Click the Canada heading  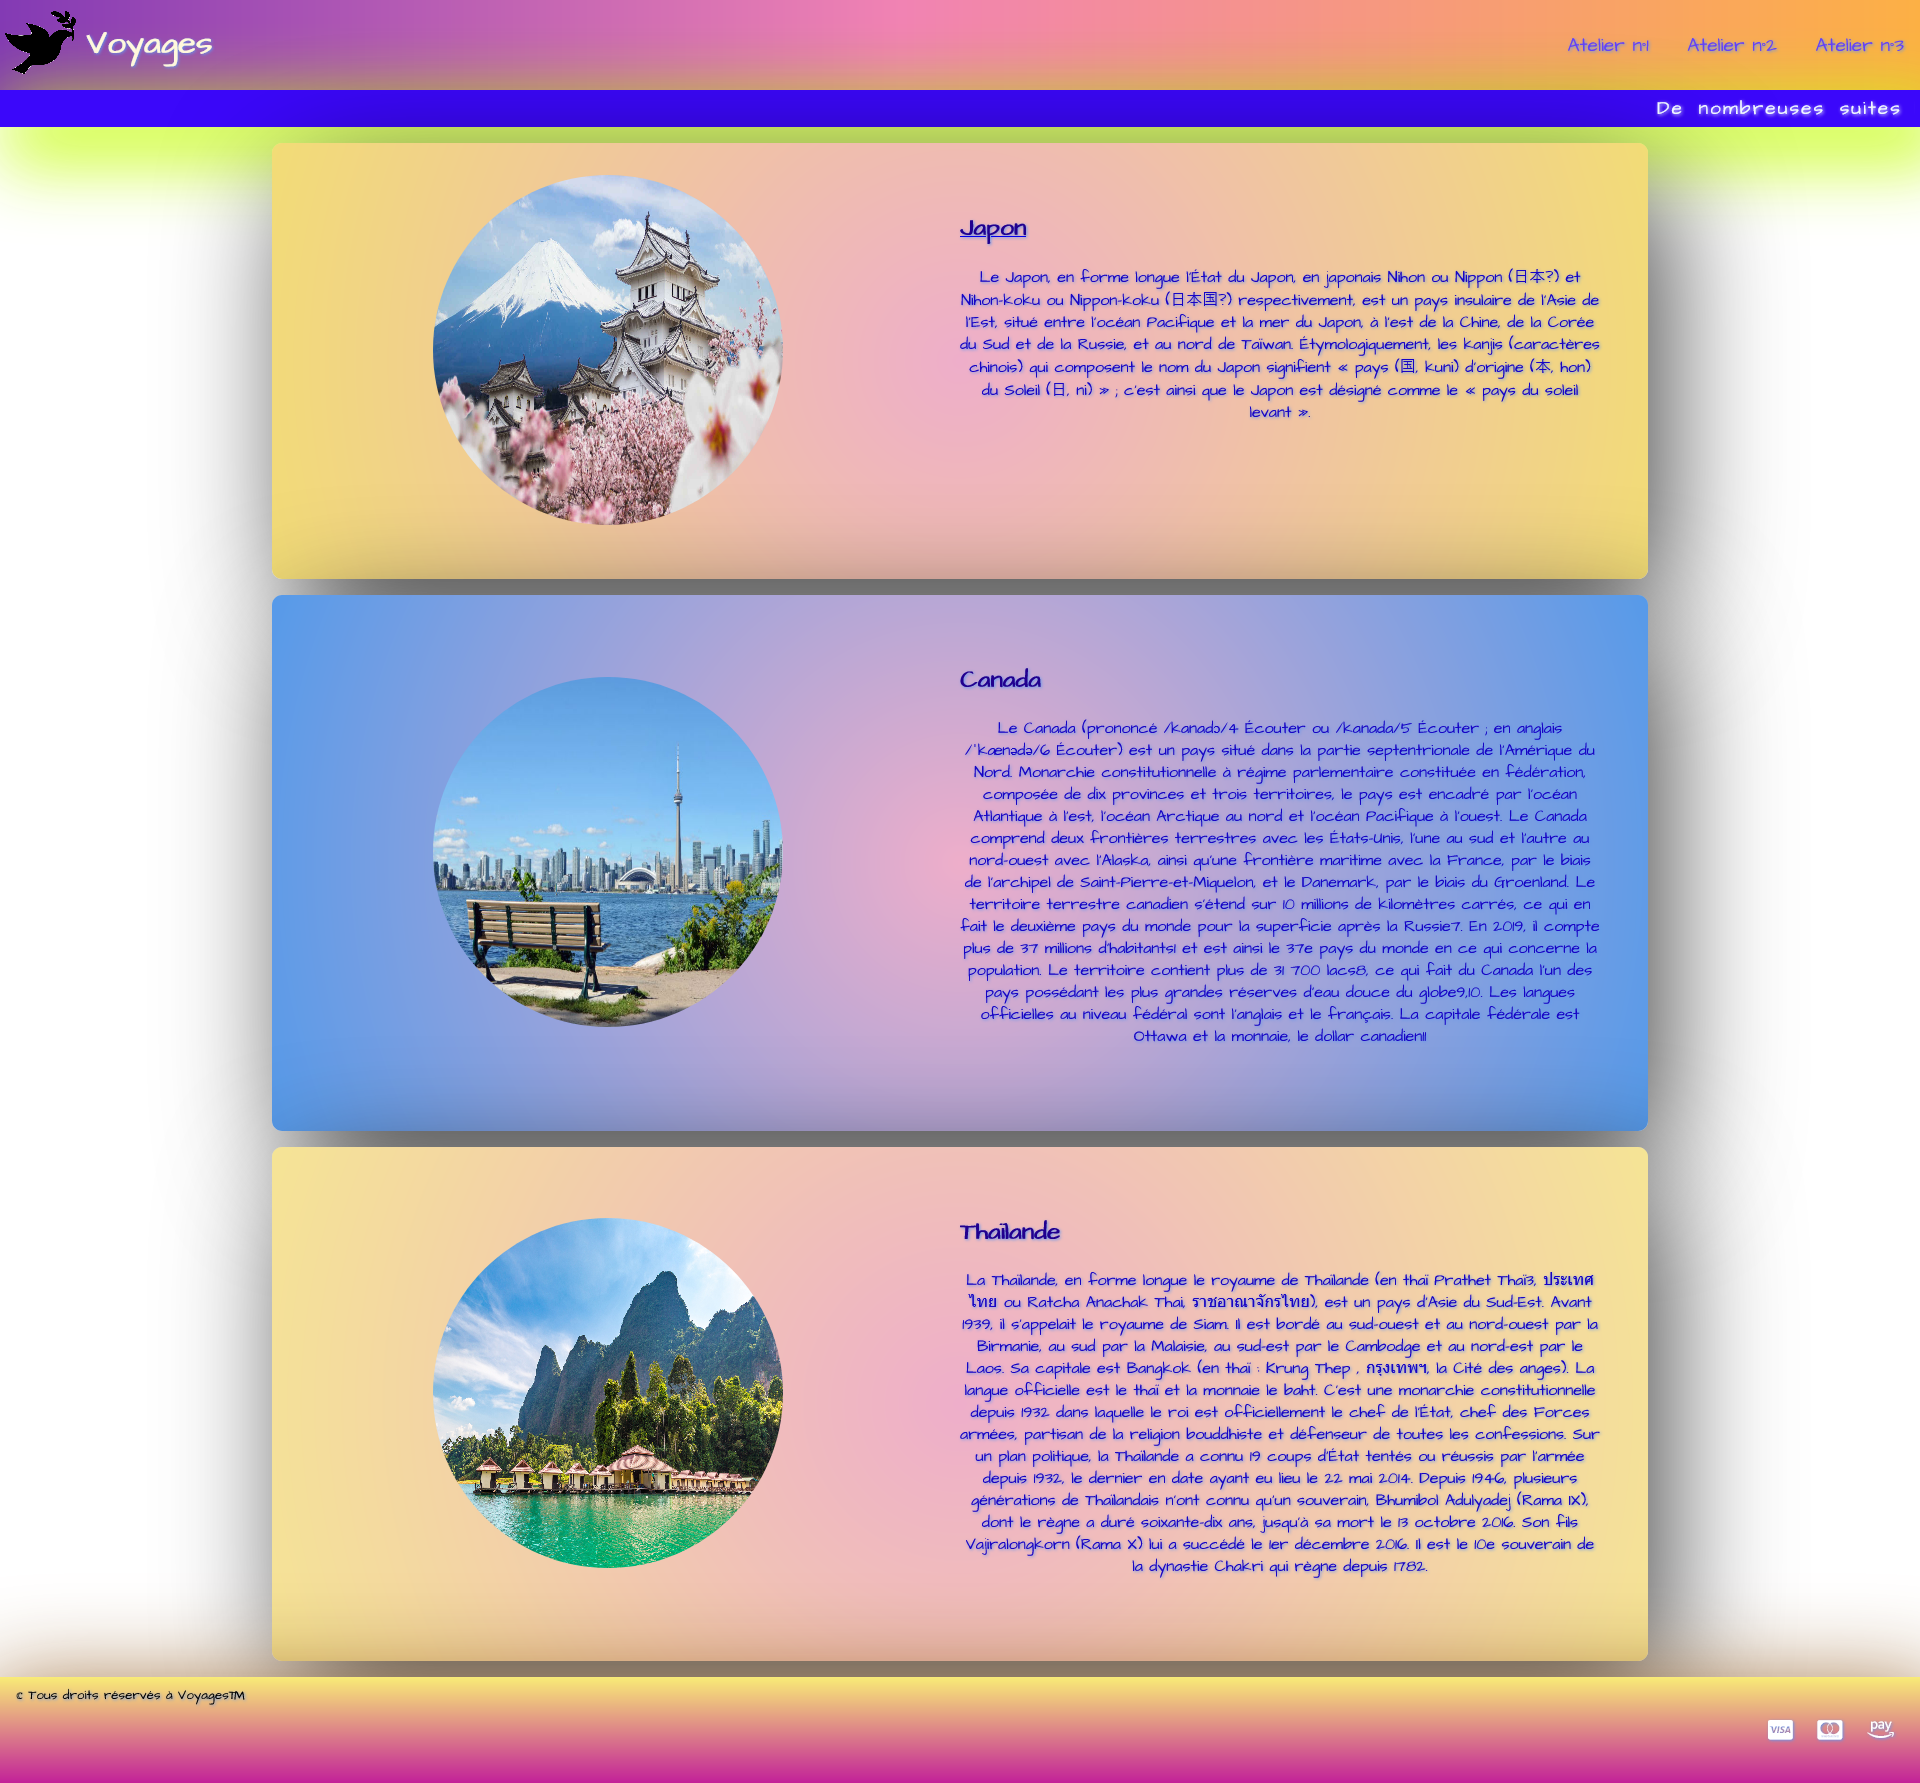pos(1000,680)
